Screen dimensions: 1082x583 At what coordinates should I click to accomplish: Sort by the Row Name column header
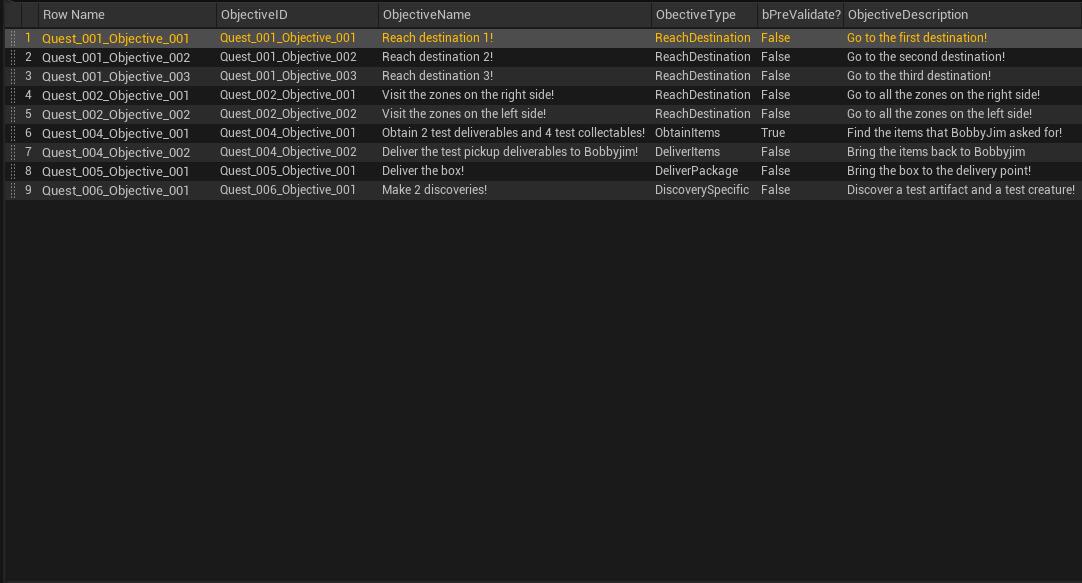click(73, 15)
